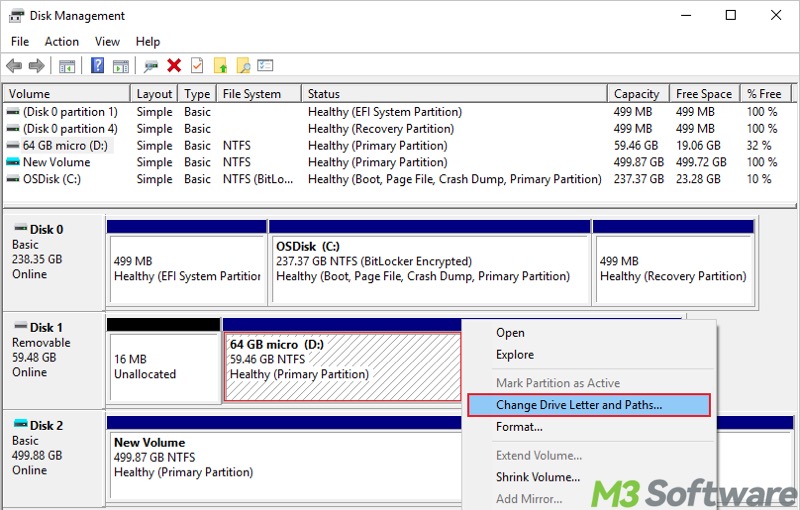Screen dimensions: 800x510
Task: Click the Show/Hide Console Tree icon
Action: 67,66
